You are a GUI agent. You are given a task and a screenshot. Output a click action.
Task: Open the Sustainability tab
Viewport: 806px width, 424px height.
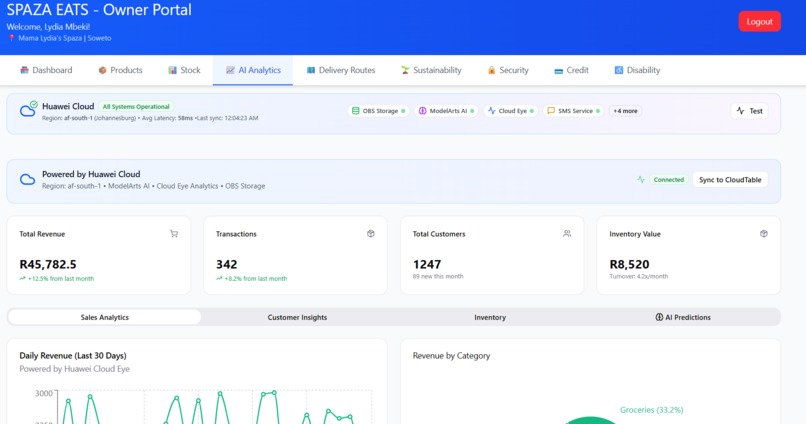[431, 70]
